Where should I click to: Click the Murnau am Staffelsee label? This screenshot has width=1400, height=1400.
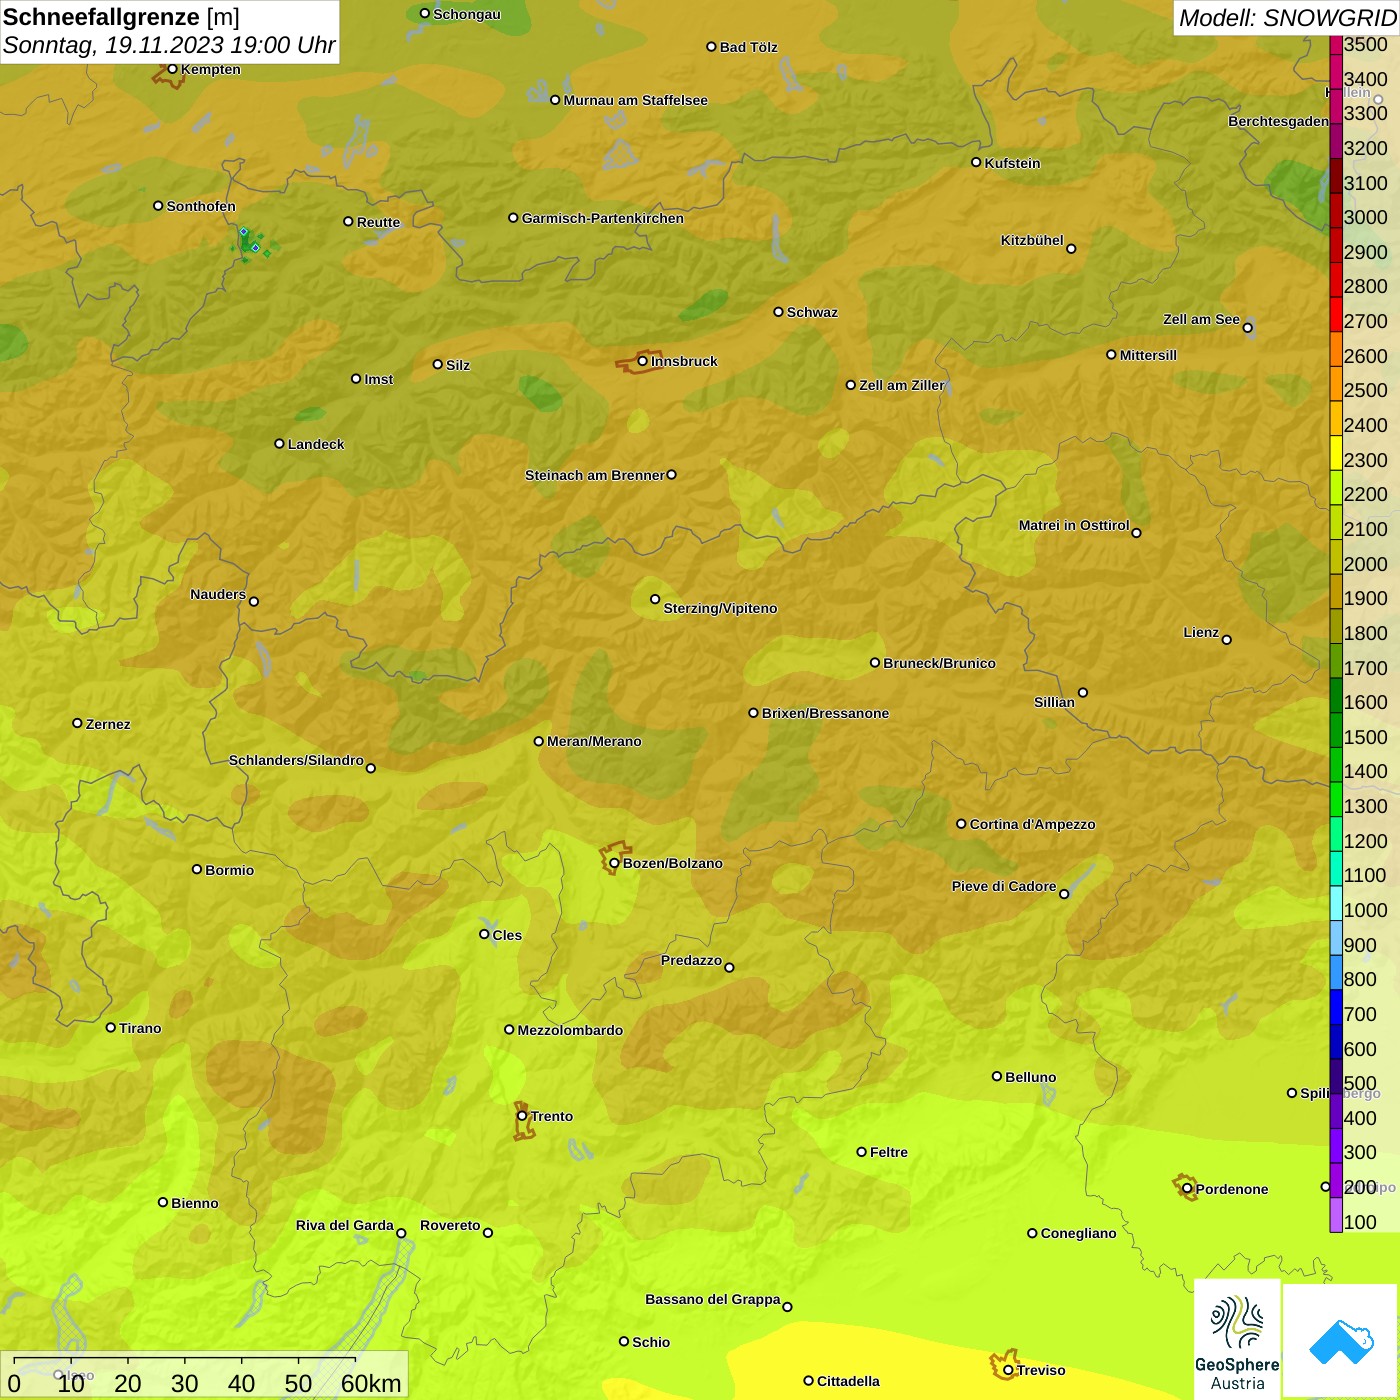coord(635,100)
